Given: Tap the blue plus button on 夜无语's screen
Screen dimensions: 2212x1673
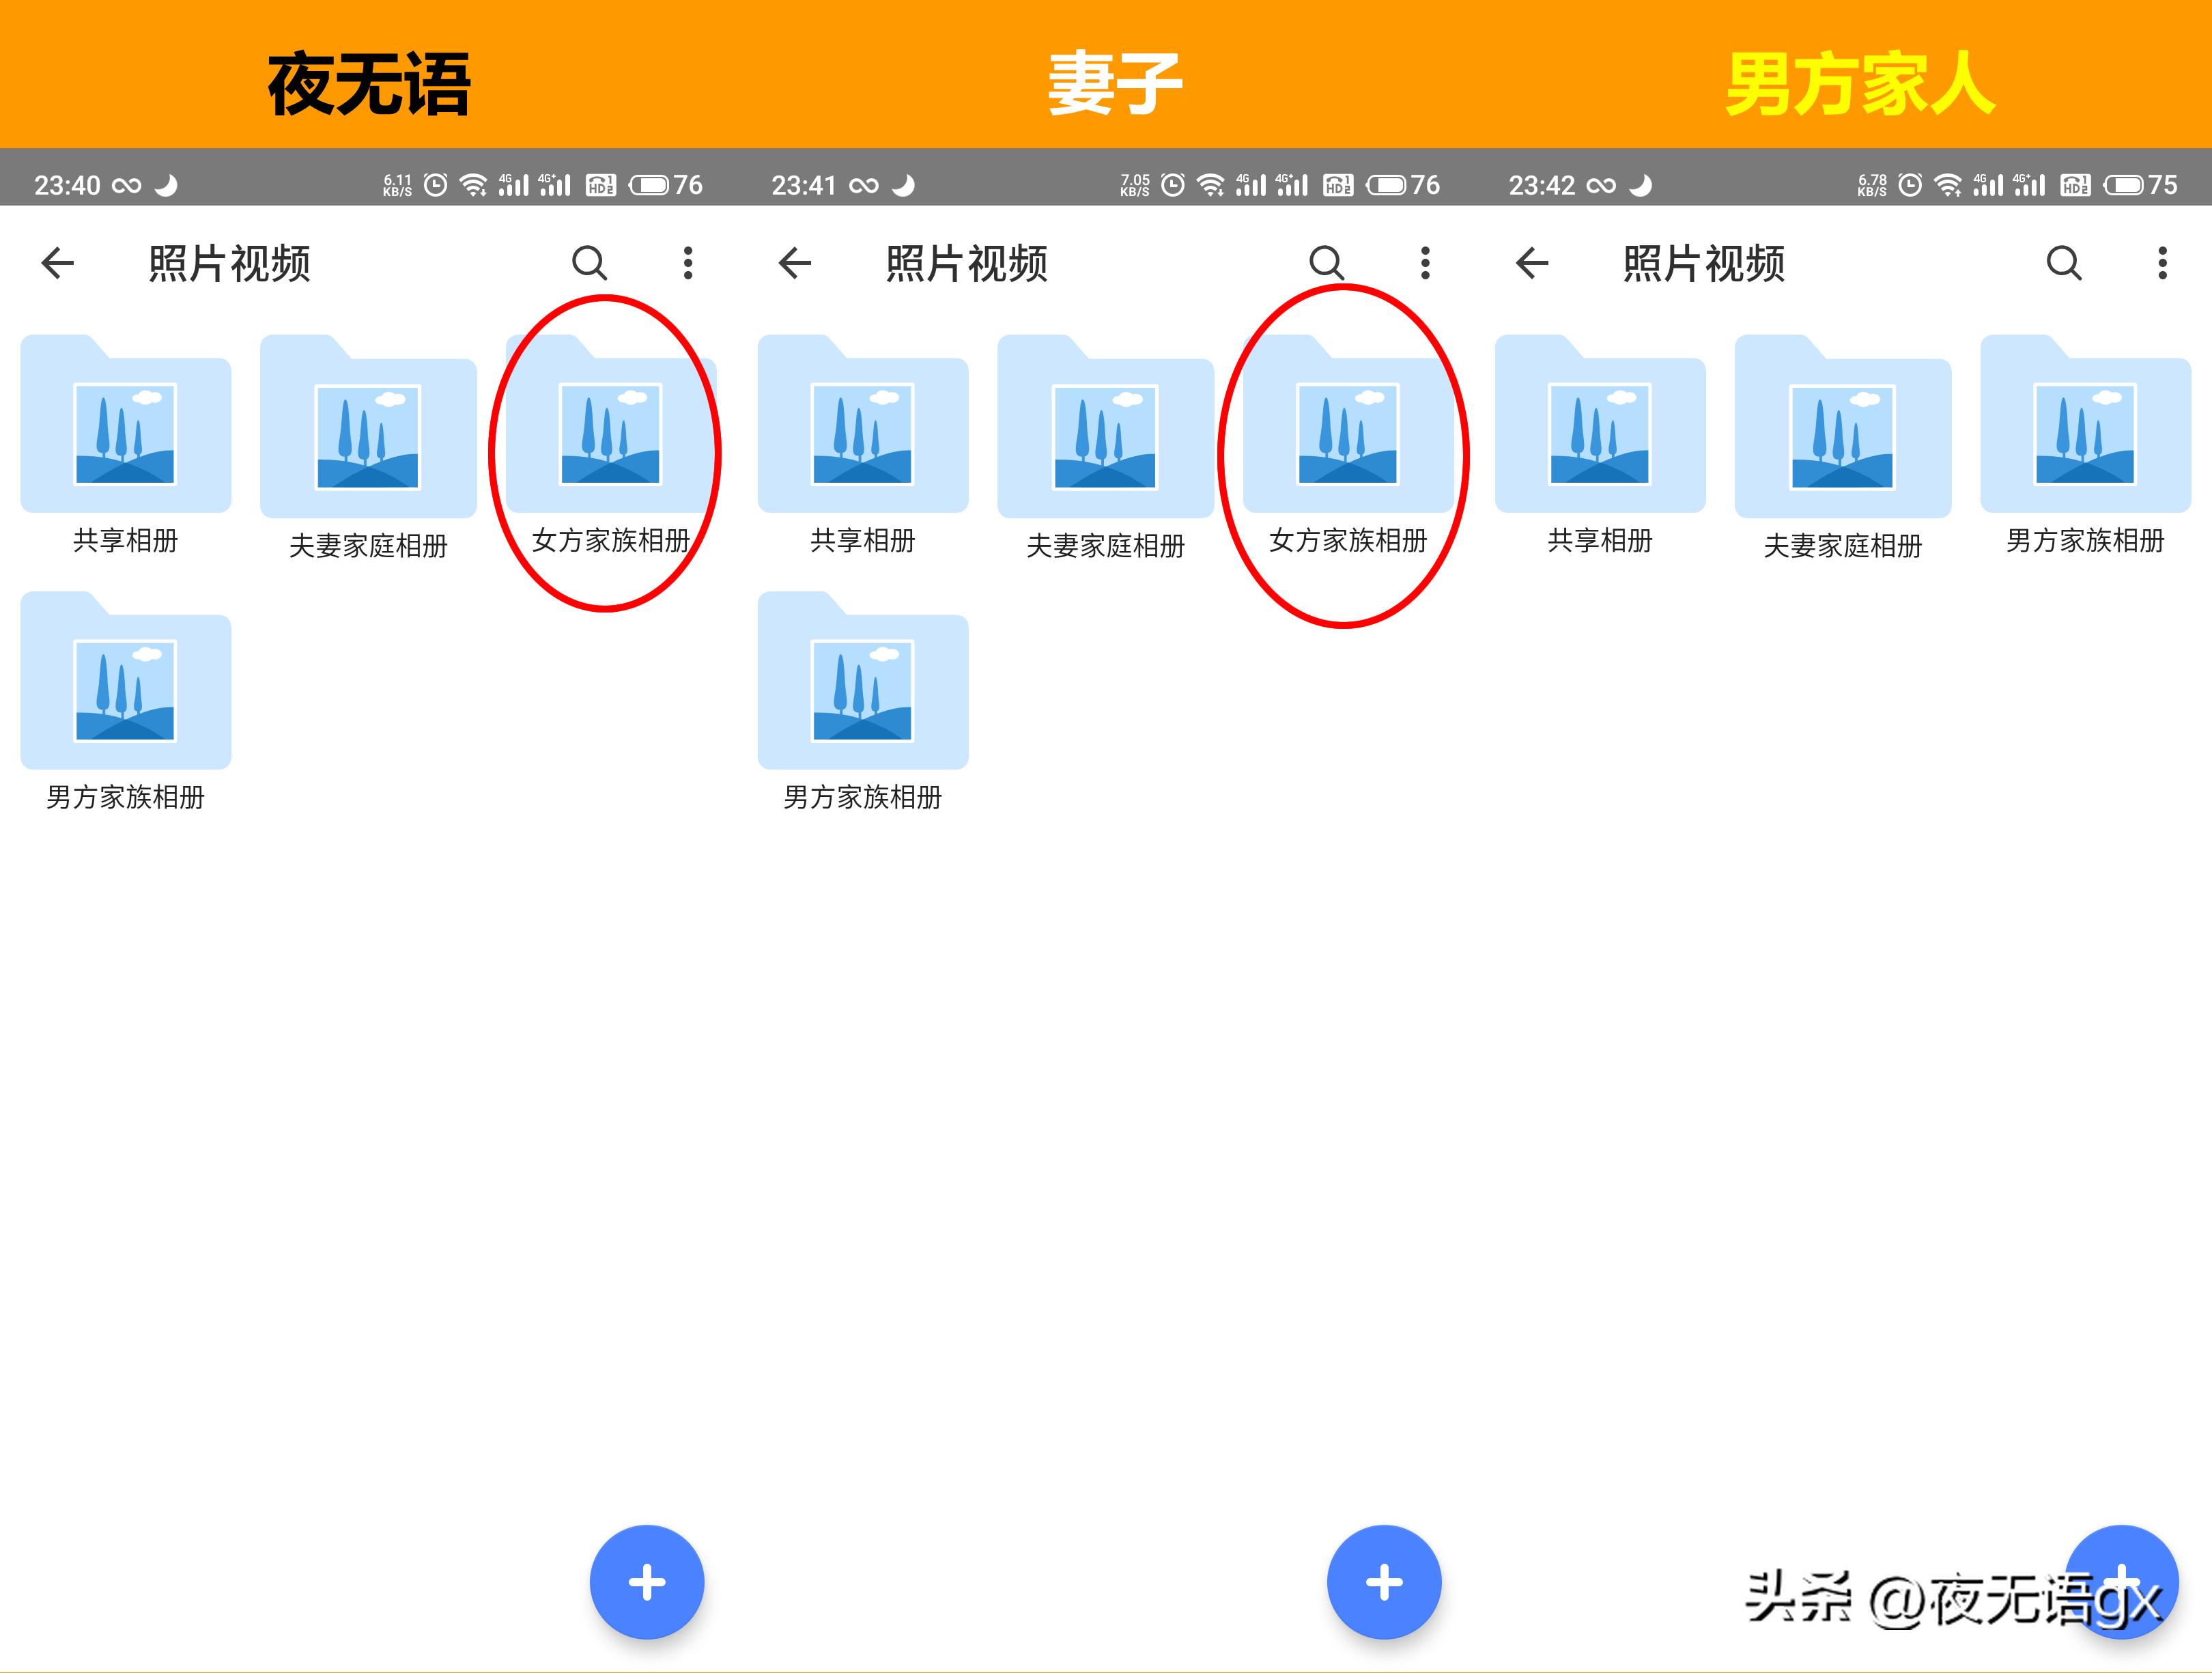Looking at the screenshot, I should pos(647,1583).
